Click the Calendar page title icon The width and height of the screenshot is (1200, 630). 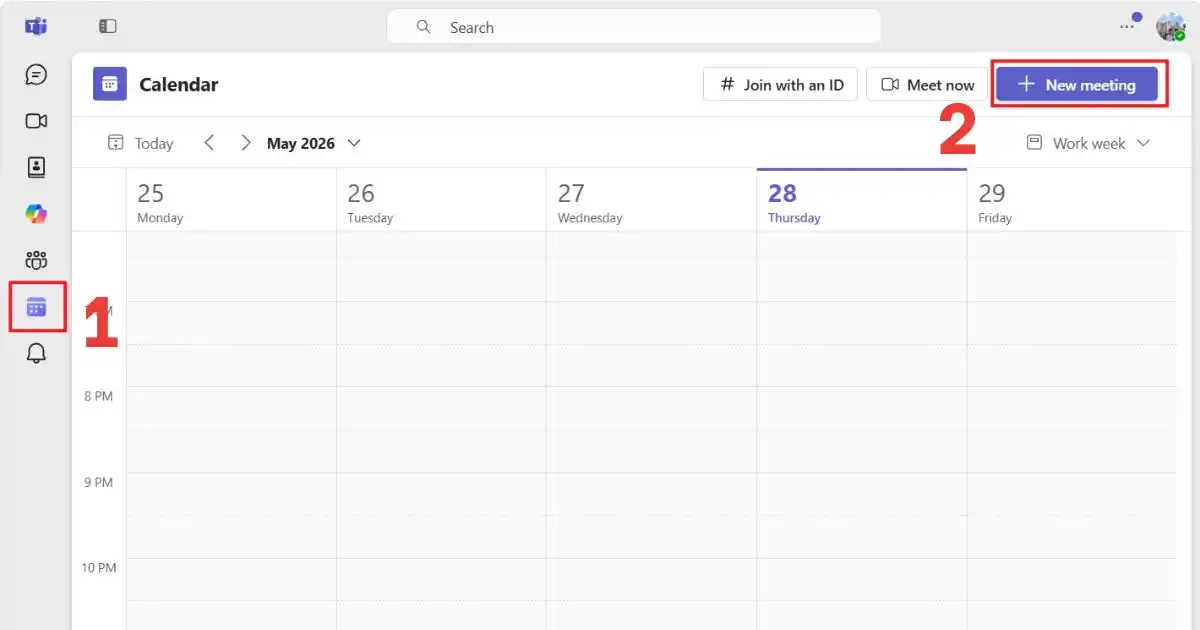point(110,84)
